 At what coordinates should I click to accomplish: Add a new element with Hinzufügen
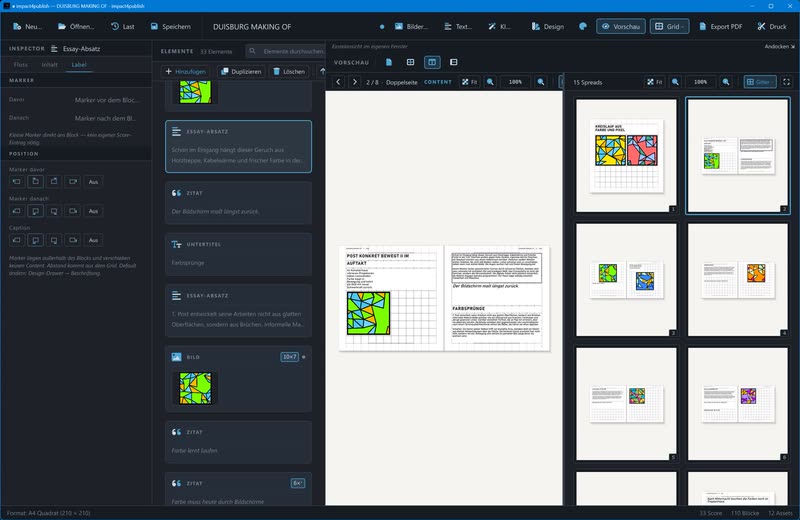186,71
